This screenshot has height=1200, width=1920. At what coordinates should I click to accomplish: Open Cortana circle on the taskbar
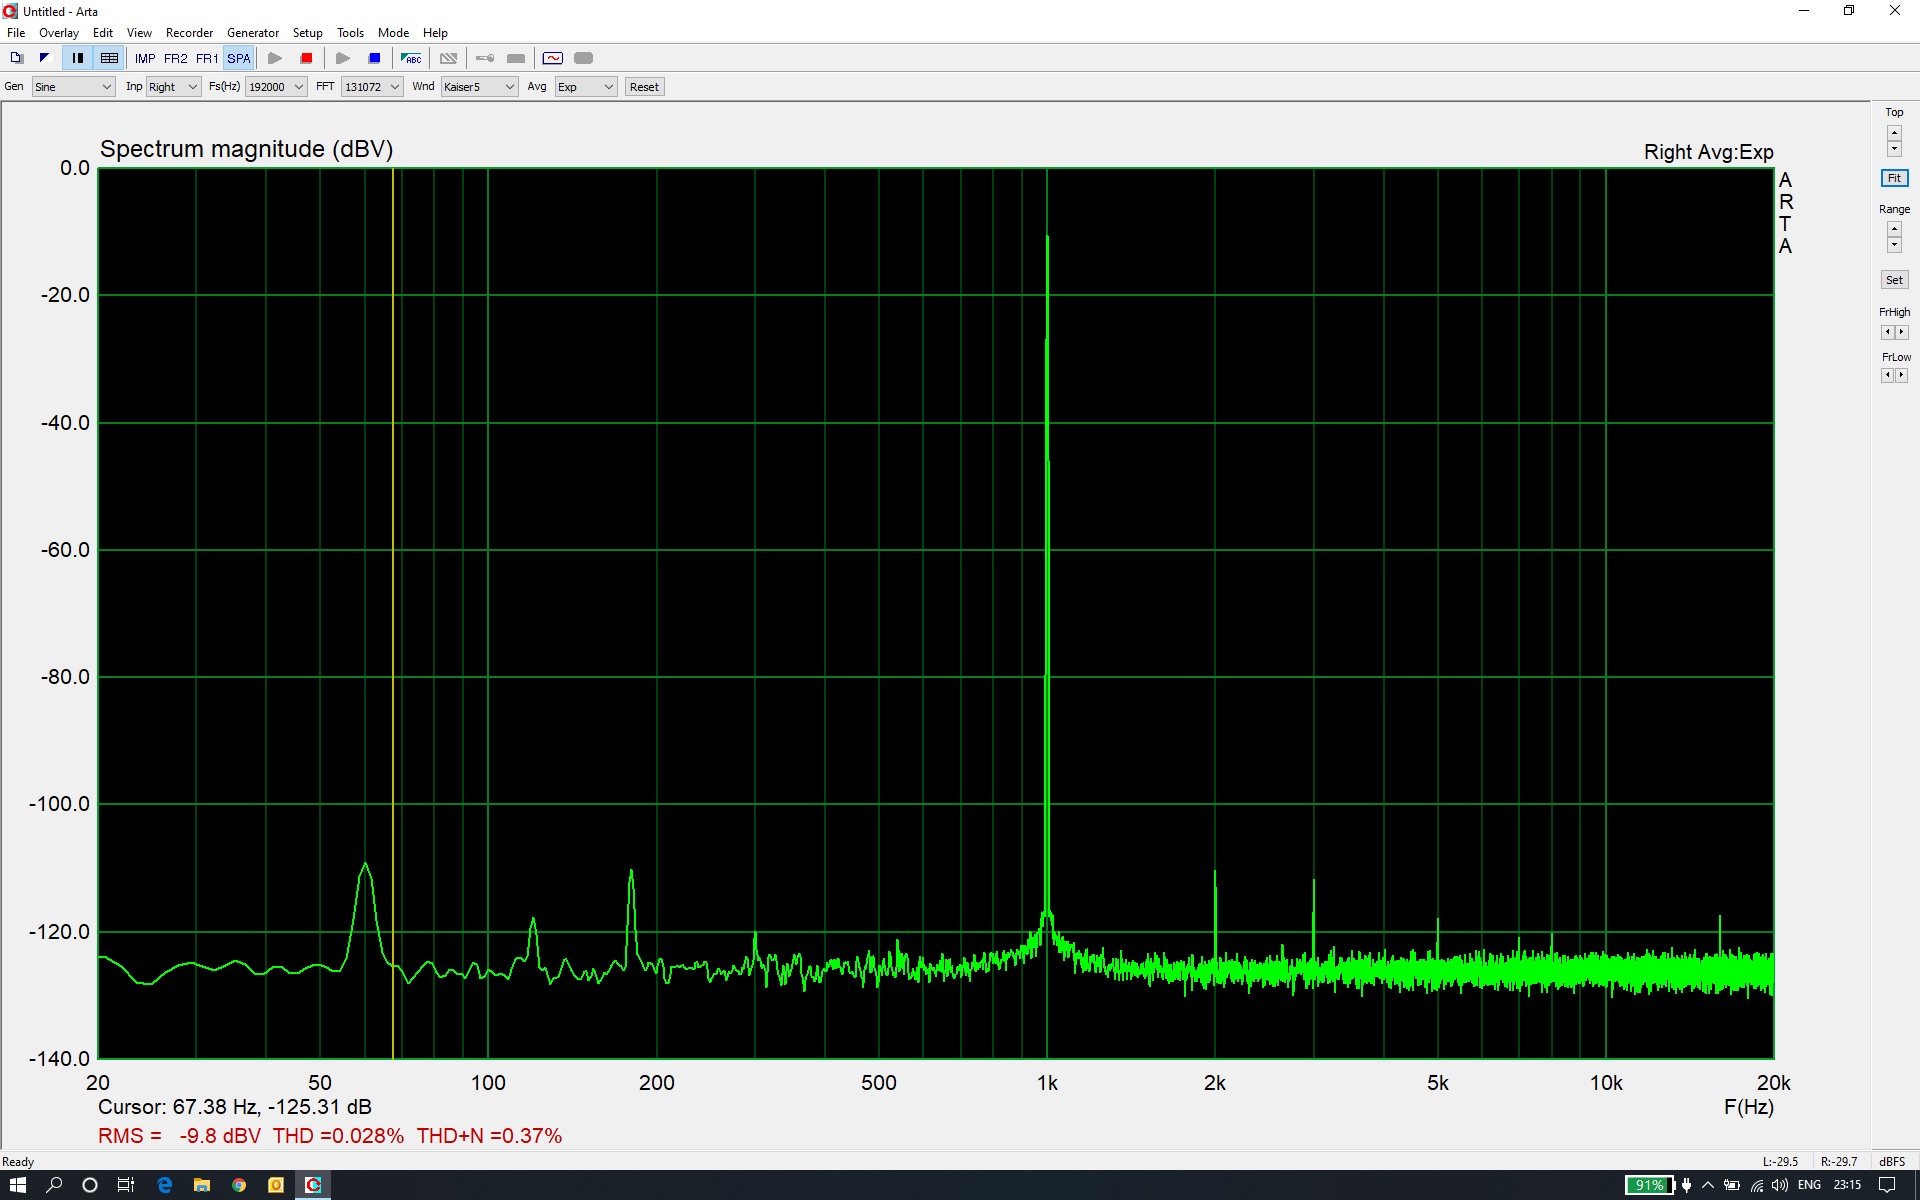[89, 1185]
